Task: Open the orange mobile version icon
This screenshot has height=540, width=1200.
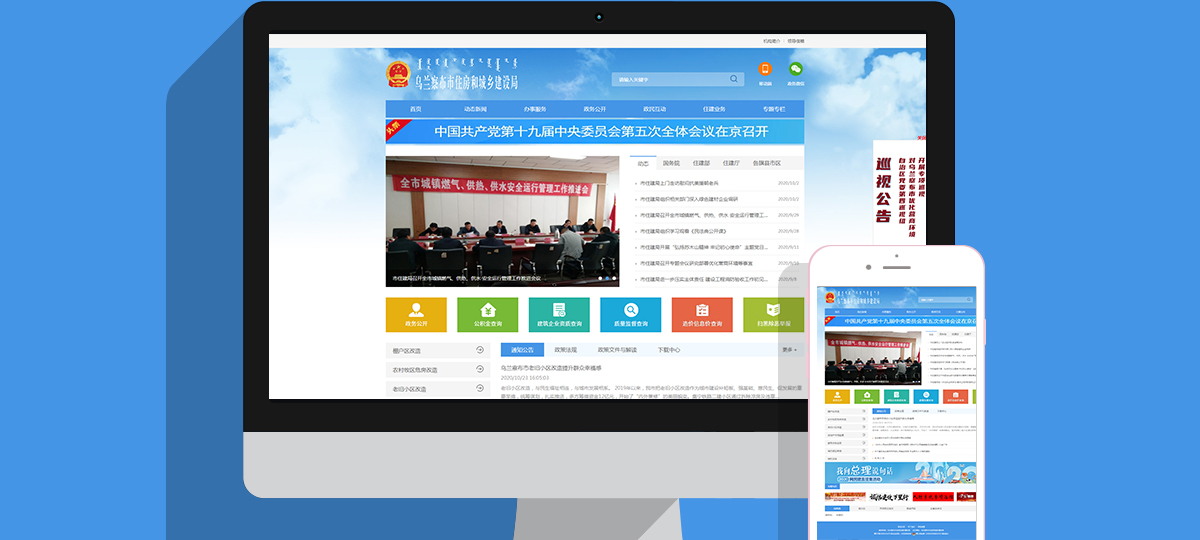Action: pyautogui.click(x=765, y=70)
